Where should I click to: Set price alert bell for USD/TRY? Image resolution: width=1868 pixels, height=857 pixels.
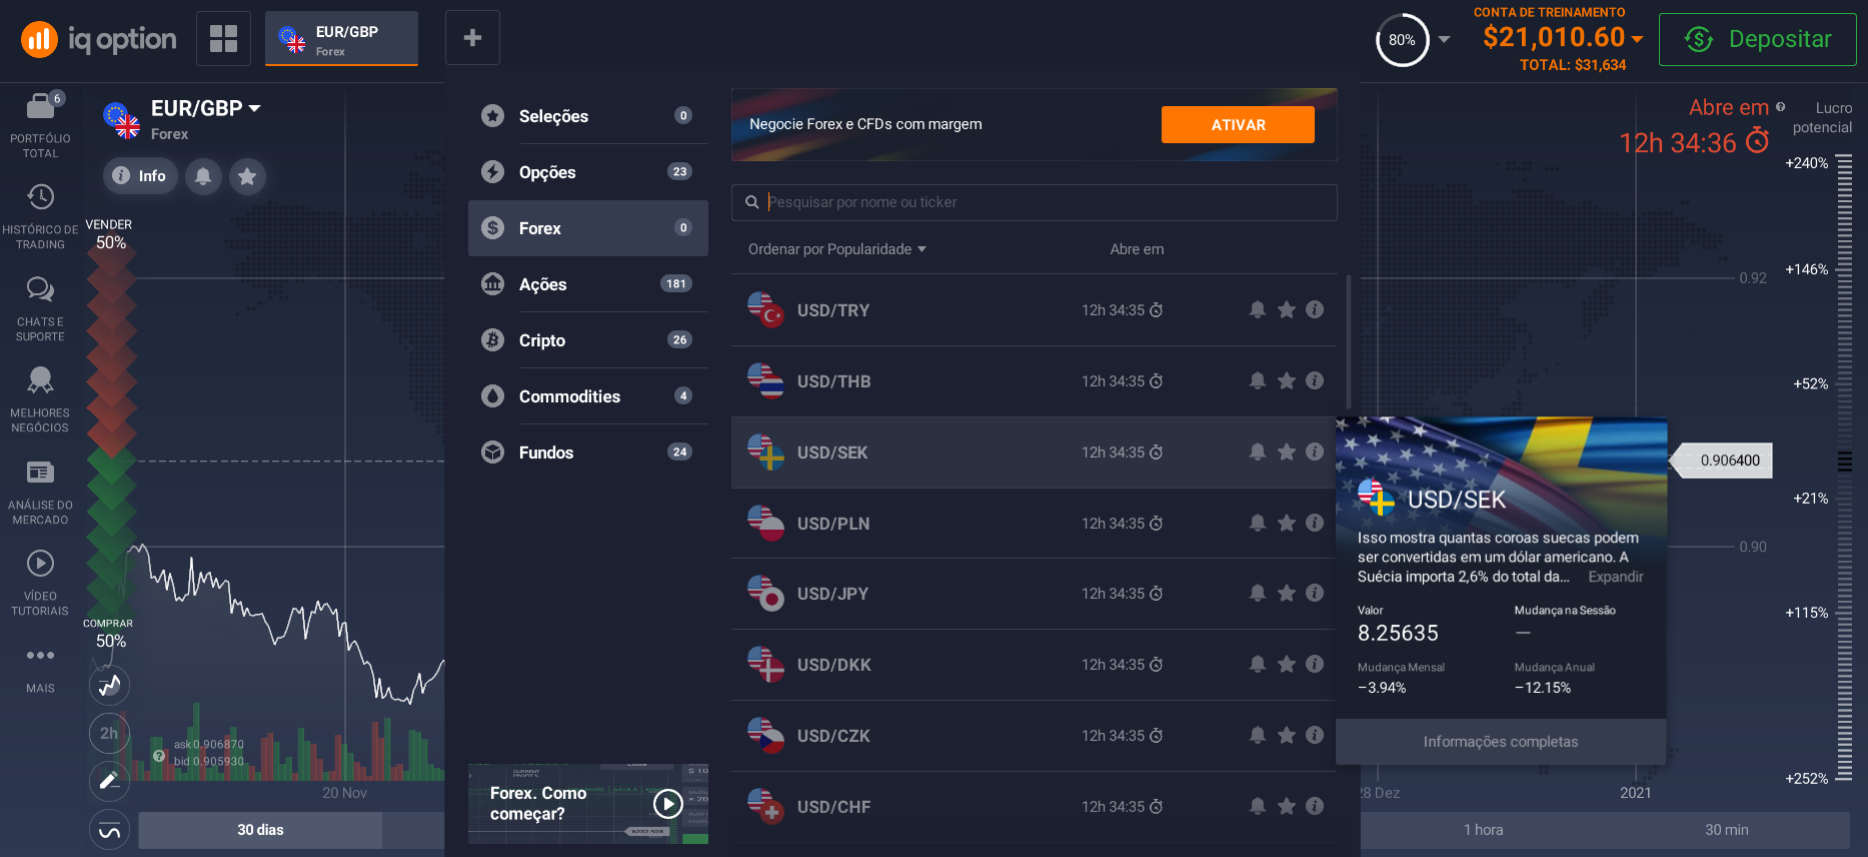click(x=1257, y=310)
